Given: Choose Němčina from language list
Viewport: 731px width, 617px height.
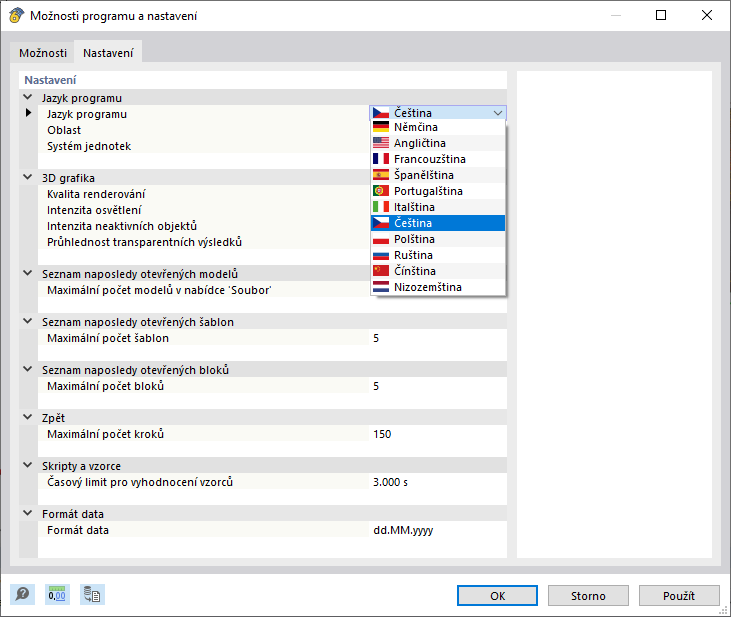Looking at the screenshot, I should 438,127.
